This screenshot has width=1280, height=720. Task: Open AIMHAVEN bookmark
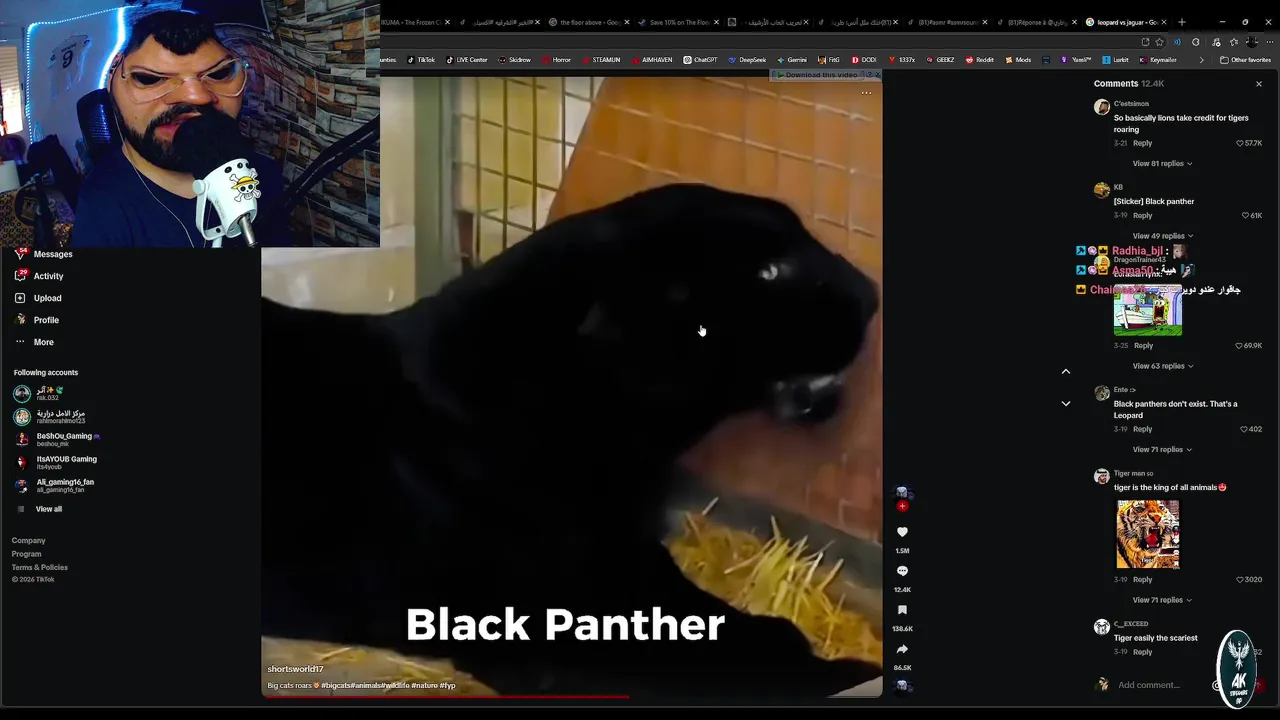click(651, 60)
